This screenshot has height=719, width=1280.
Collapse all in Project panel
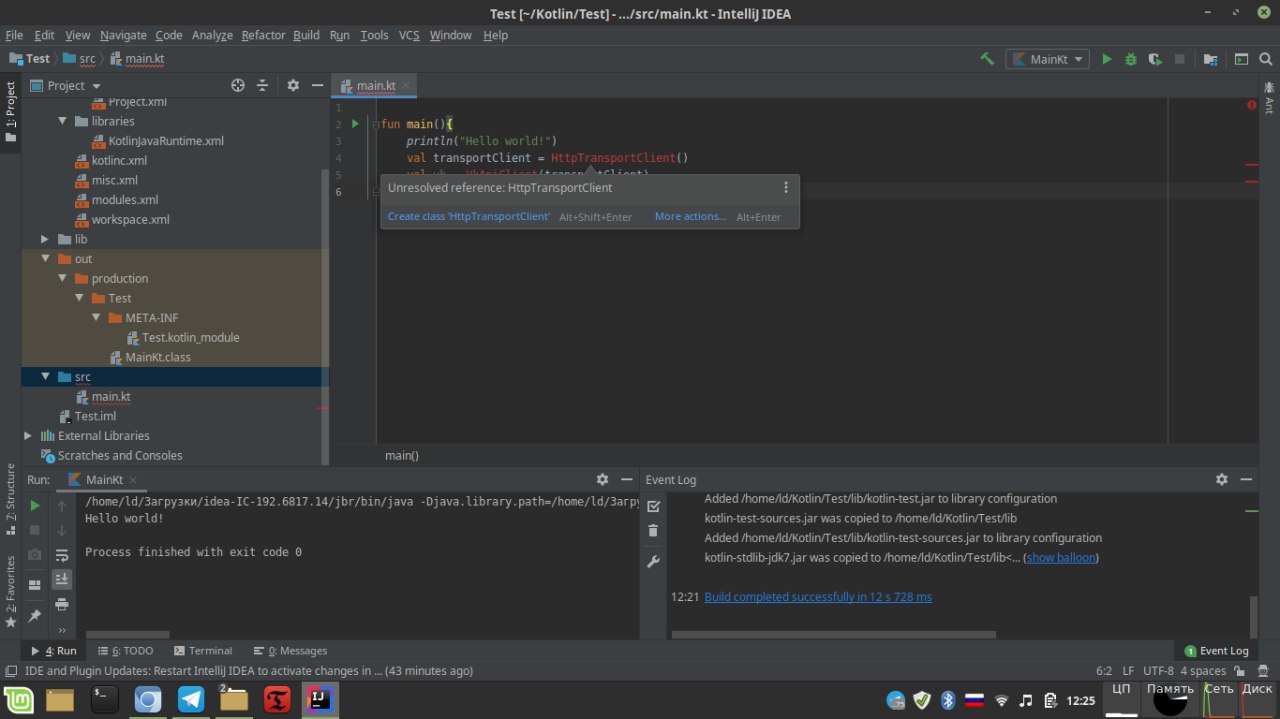point(263,86)
